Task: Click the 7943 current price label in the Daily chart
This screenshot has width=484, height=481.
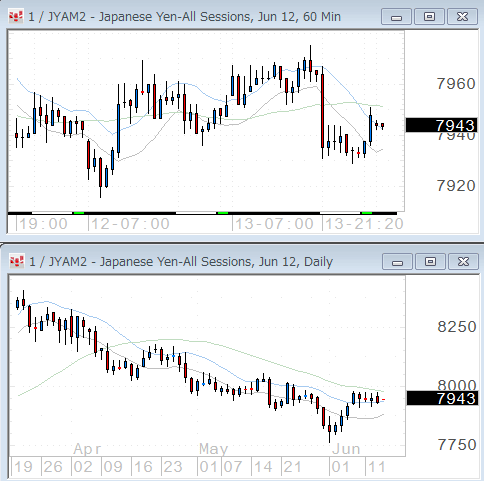Action: click(x=442, y=398)
